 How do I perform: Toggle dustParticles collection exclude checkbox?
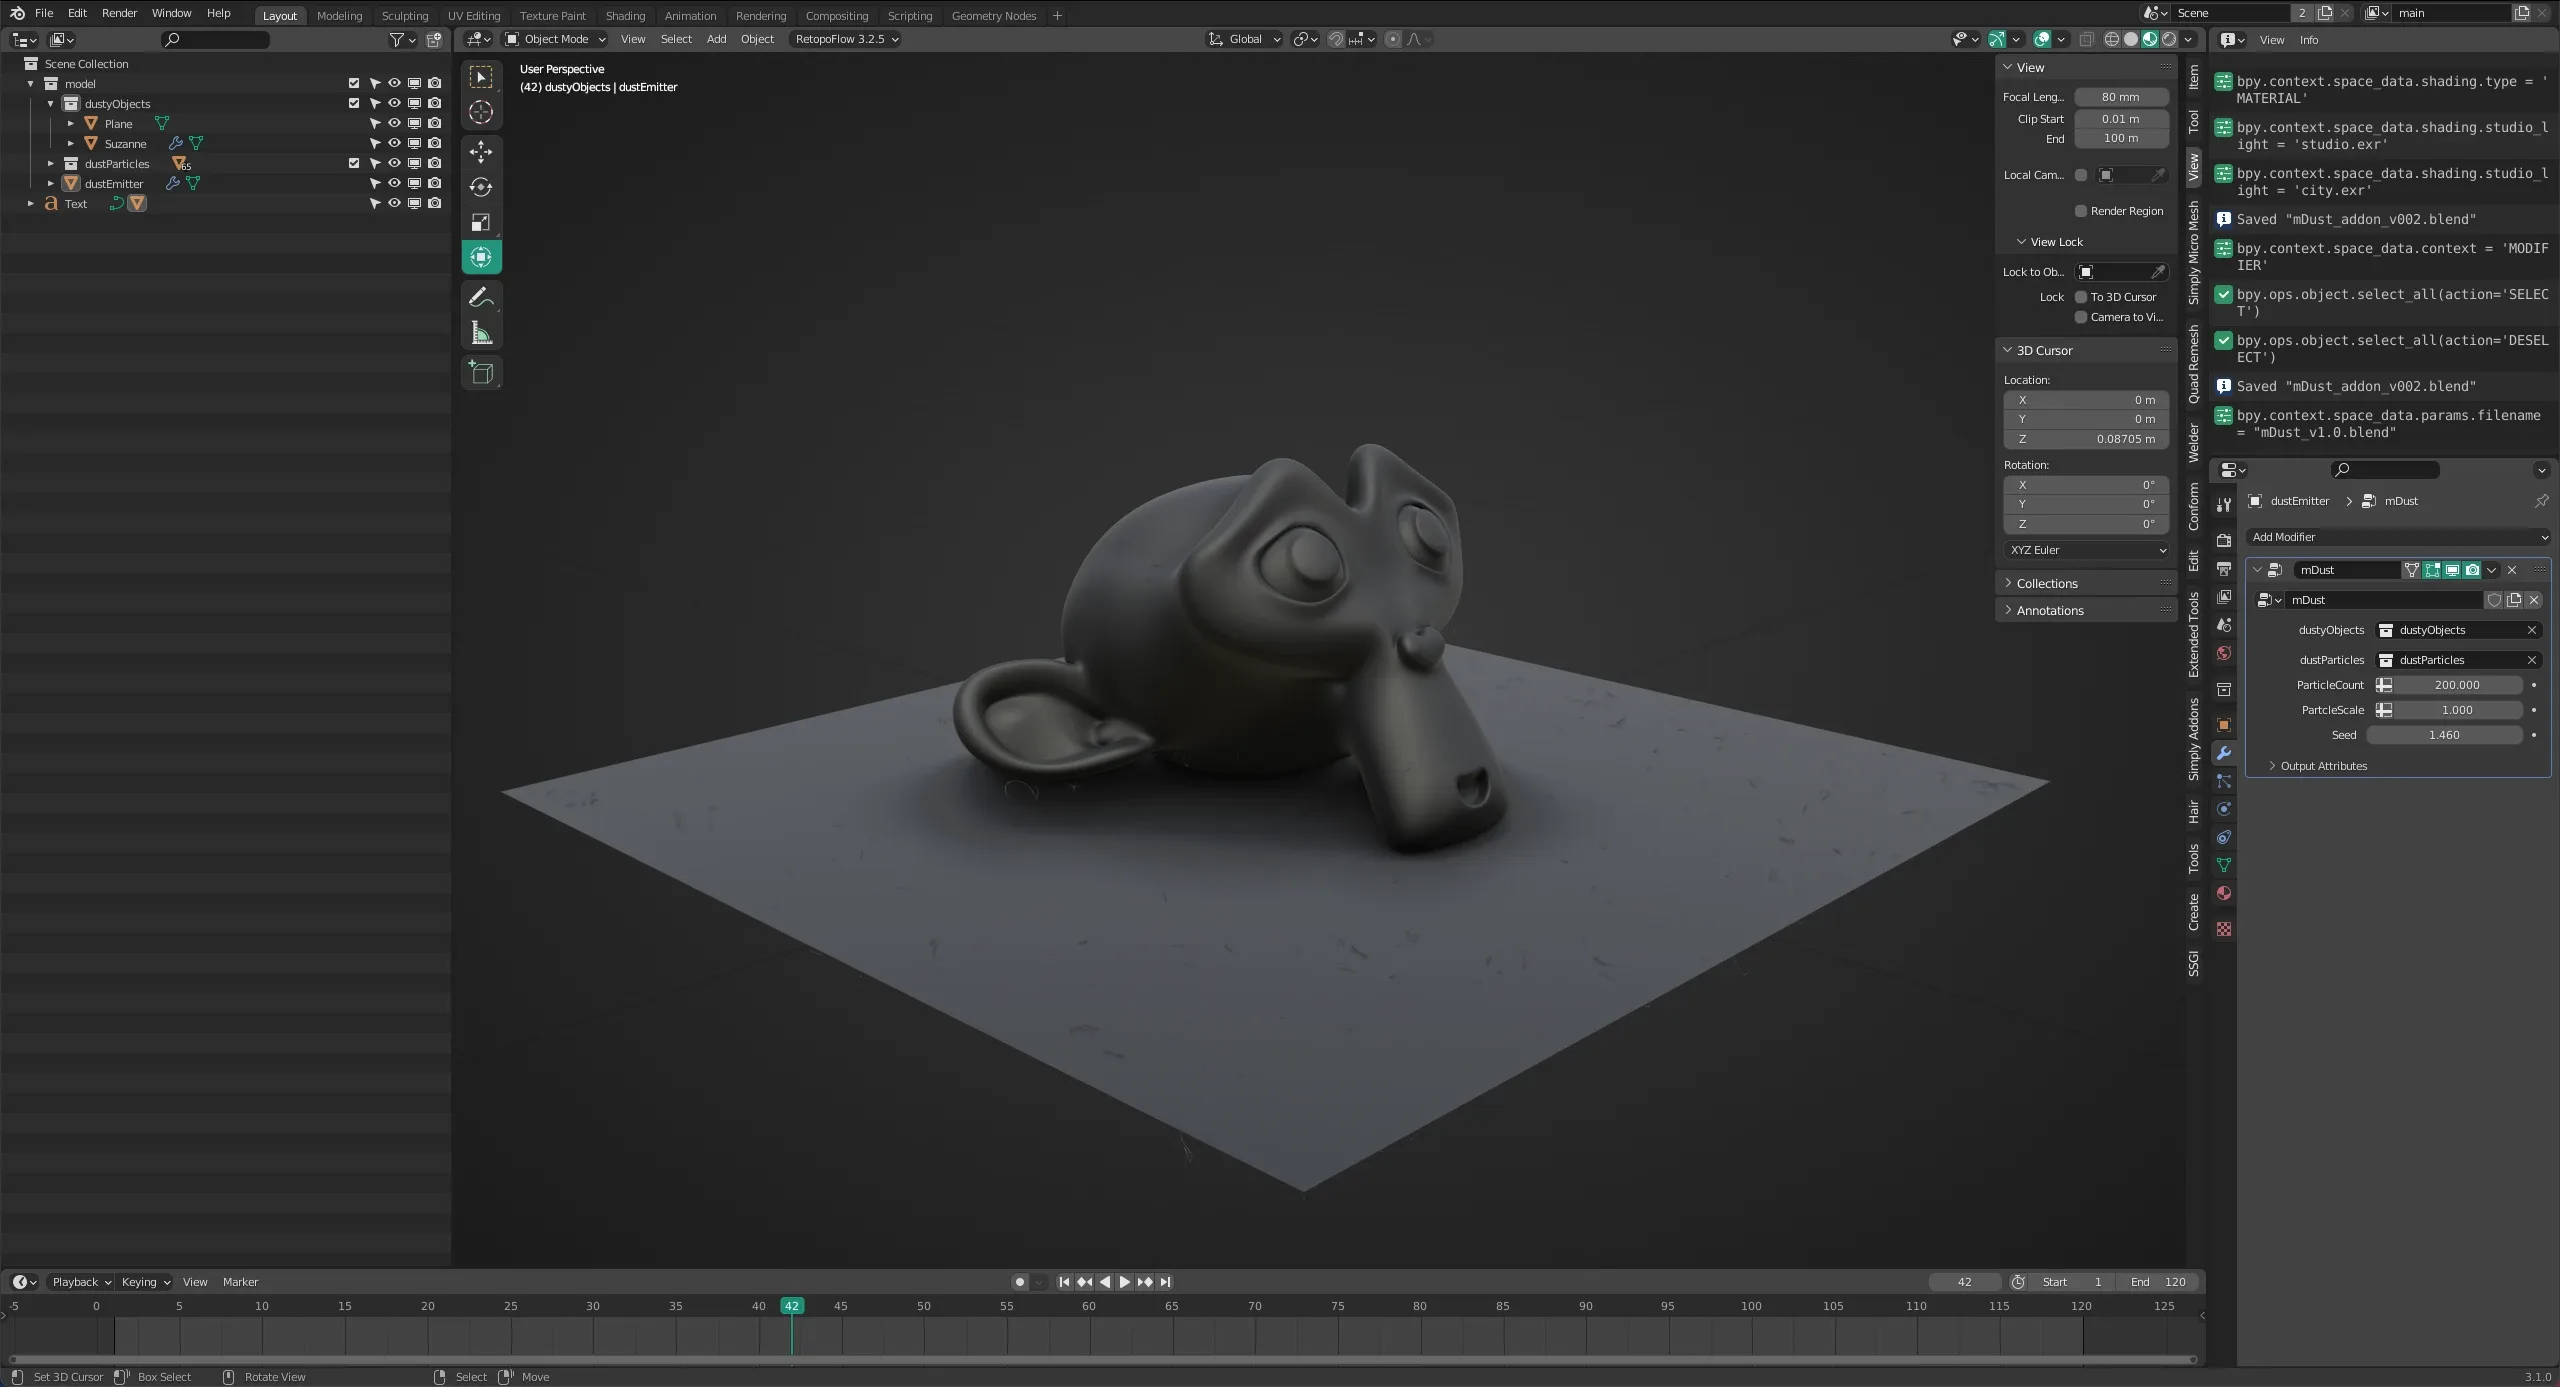pyautogui.click(x=353, y=163)
